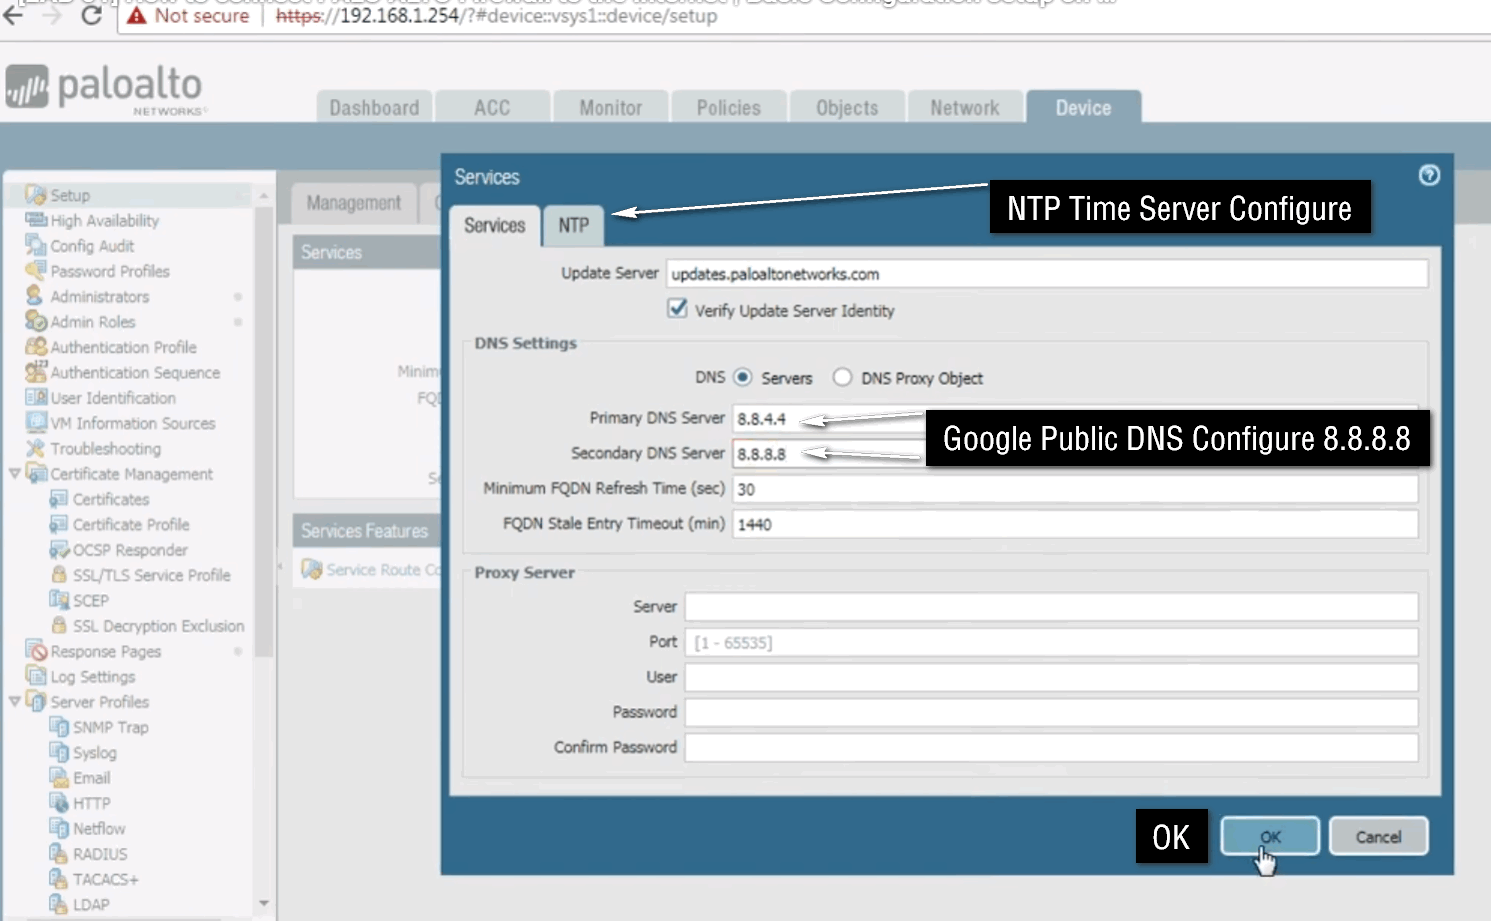Select the Authentication Sequence icon
The height and width of the screenshot is (921, 1491).
pyautogui.click(x=36, y=372)
